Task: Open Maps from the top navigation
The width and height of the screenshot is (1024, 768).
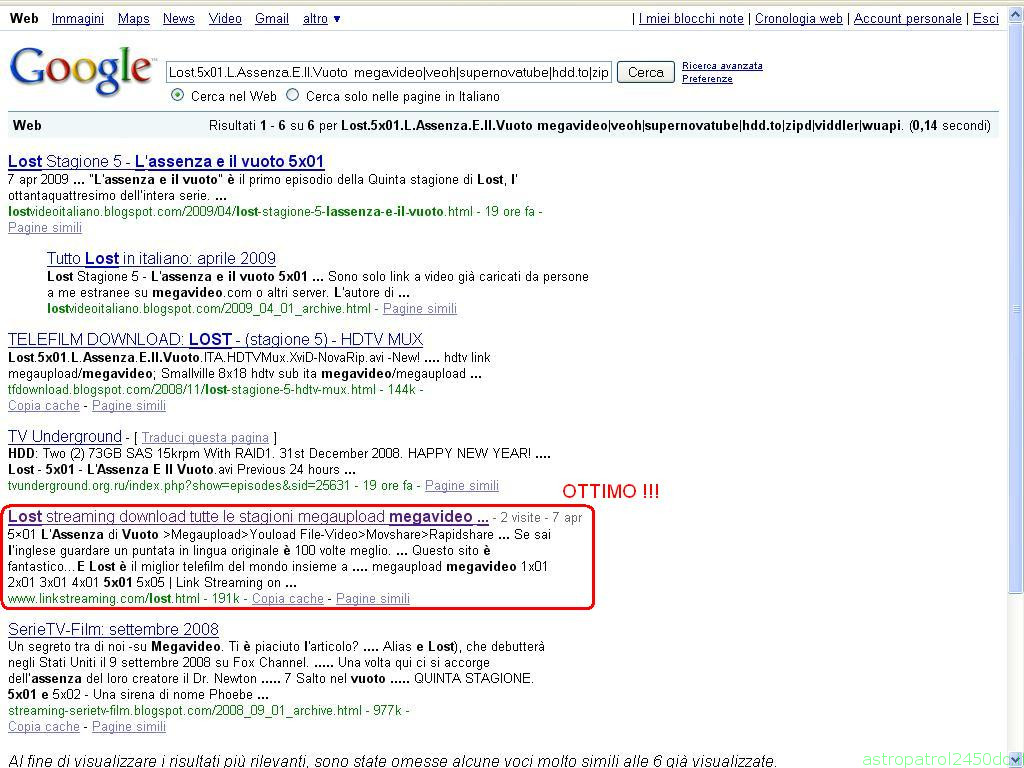Action: [134, 19]
